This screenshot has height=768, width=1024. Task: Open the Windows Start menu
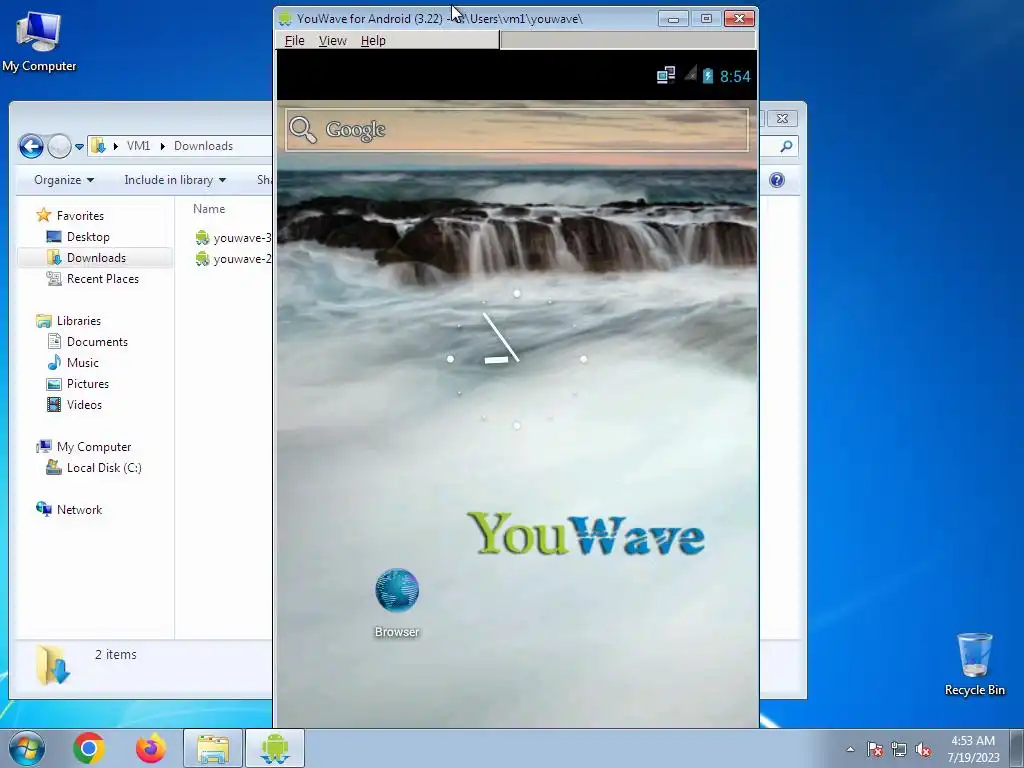[27, 748]
